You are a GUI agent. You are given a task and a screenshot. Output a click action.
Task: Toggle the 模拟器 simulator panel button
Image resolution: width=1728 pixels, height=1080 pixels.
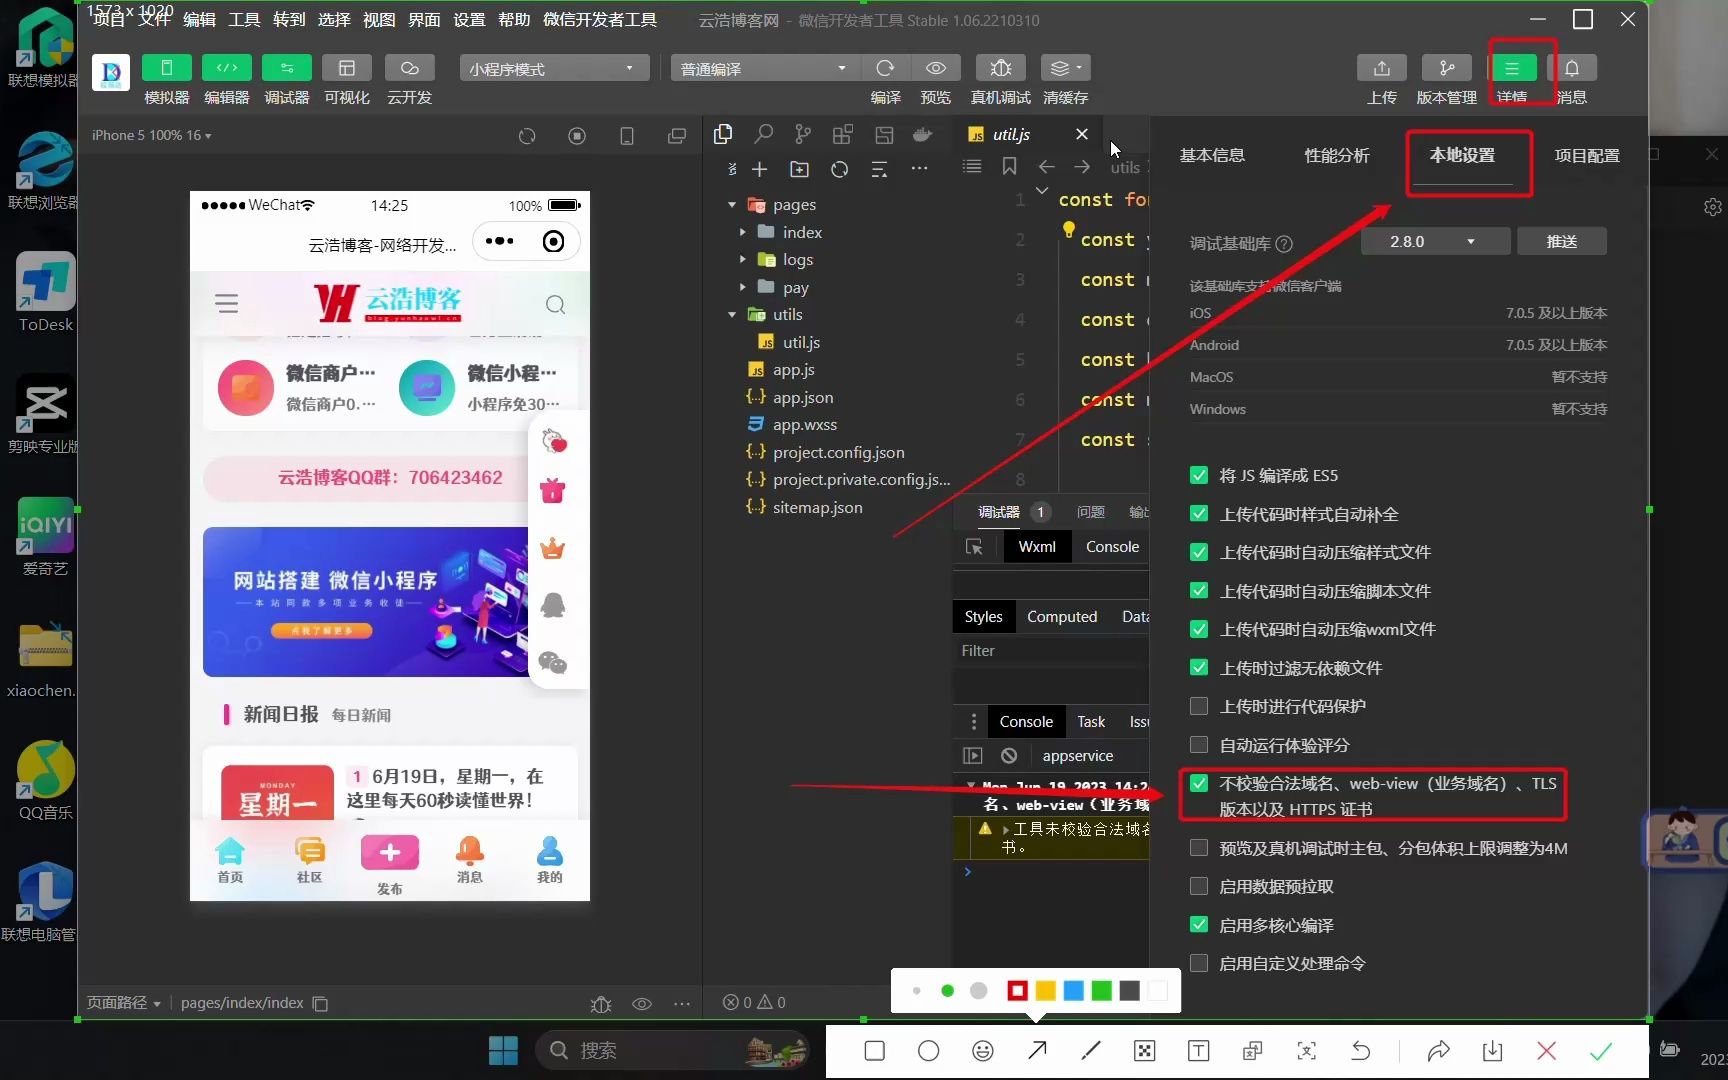pyautogui.click(x=167, y=68)
